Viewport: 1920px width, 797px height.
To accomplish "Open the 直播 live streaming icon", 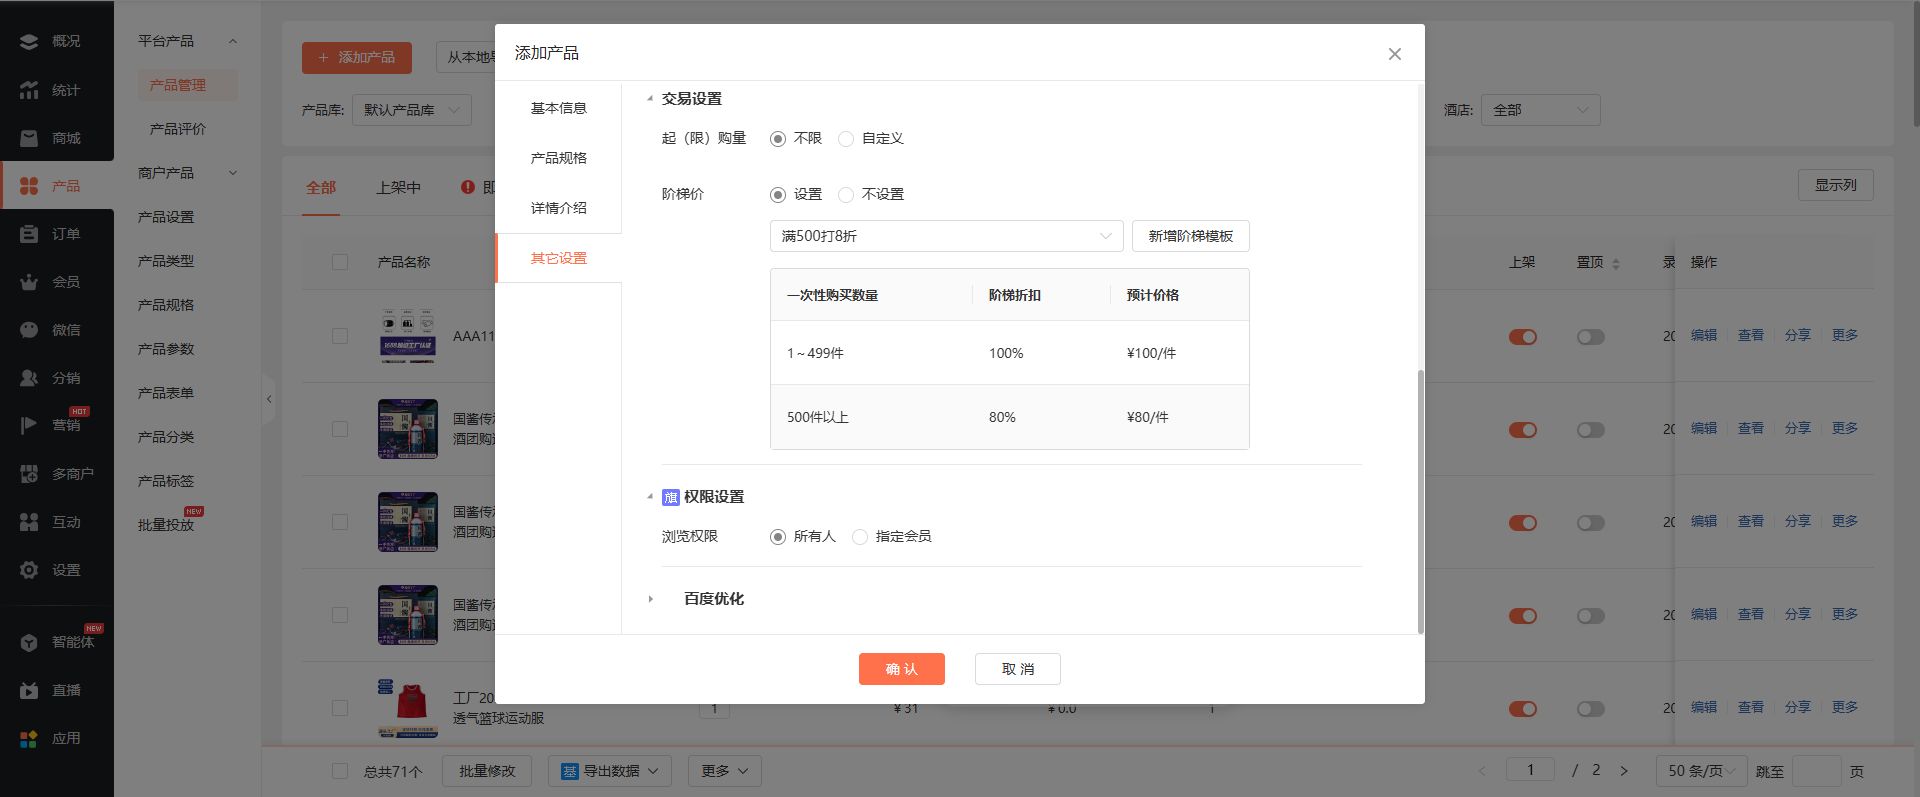I will [x=29, y=690].
